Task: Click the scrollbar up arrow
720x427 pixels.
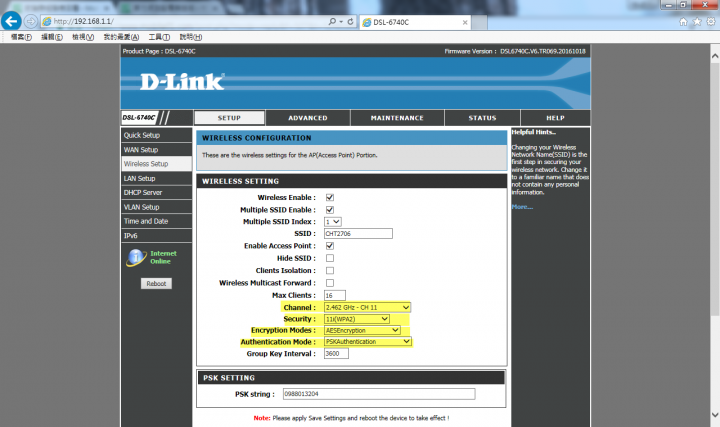Action: click(x=715, y=56)
